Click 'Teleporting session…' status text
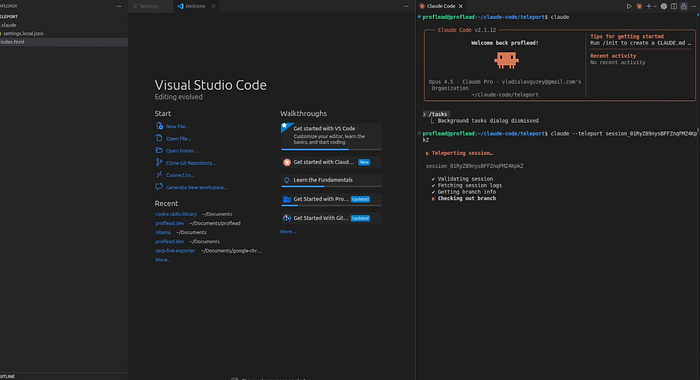The height and width of the screenshot is (380, 700). click(462, 153)
